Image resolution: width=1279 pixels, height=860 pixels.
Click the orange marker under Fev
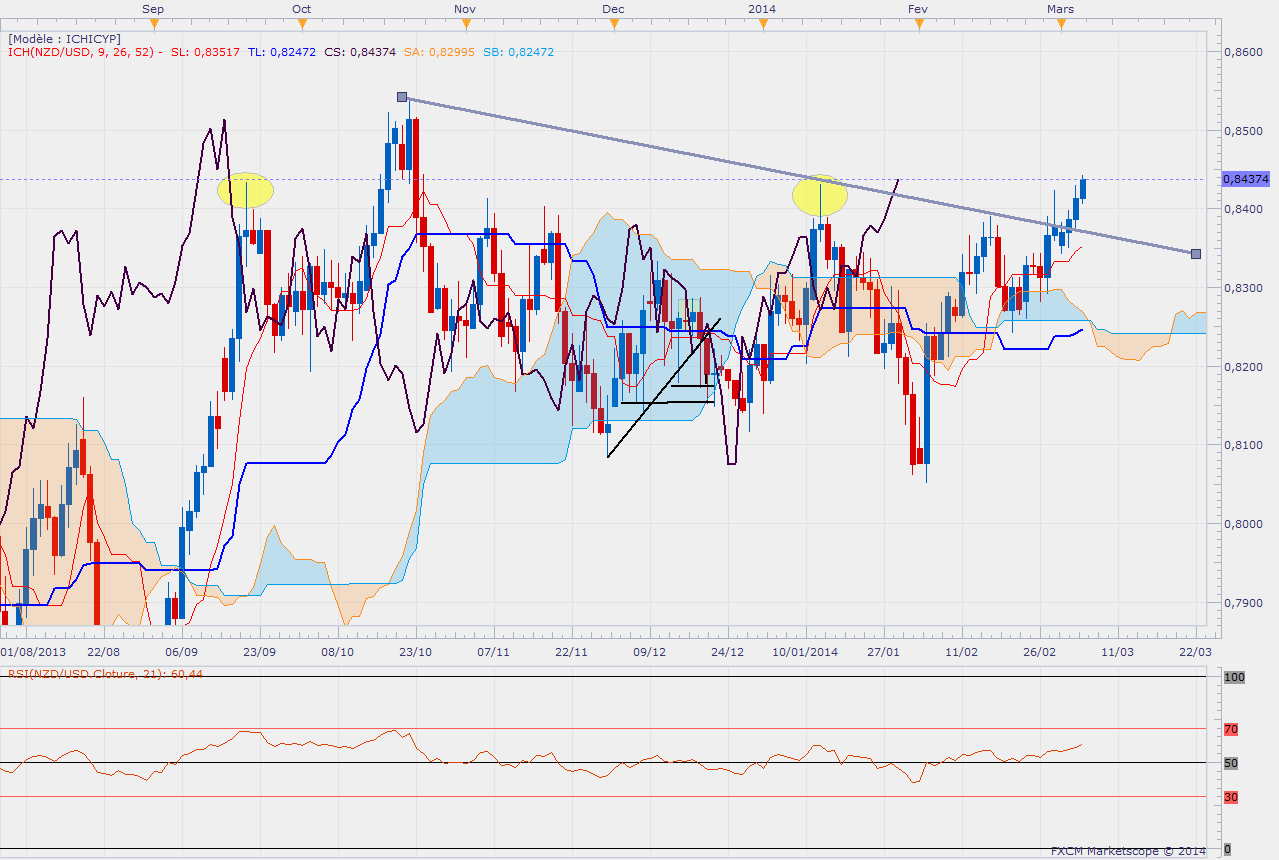tap(918, 25)
